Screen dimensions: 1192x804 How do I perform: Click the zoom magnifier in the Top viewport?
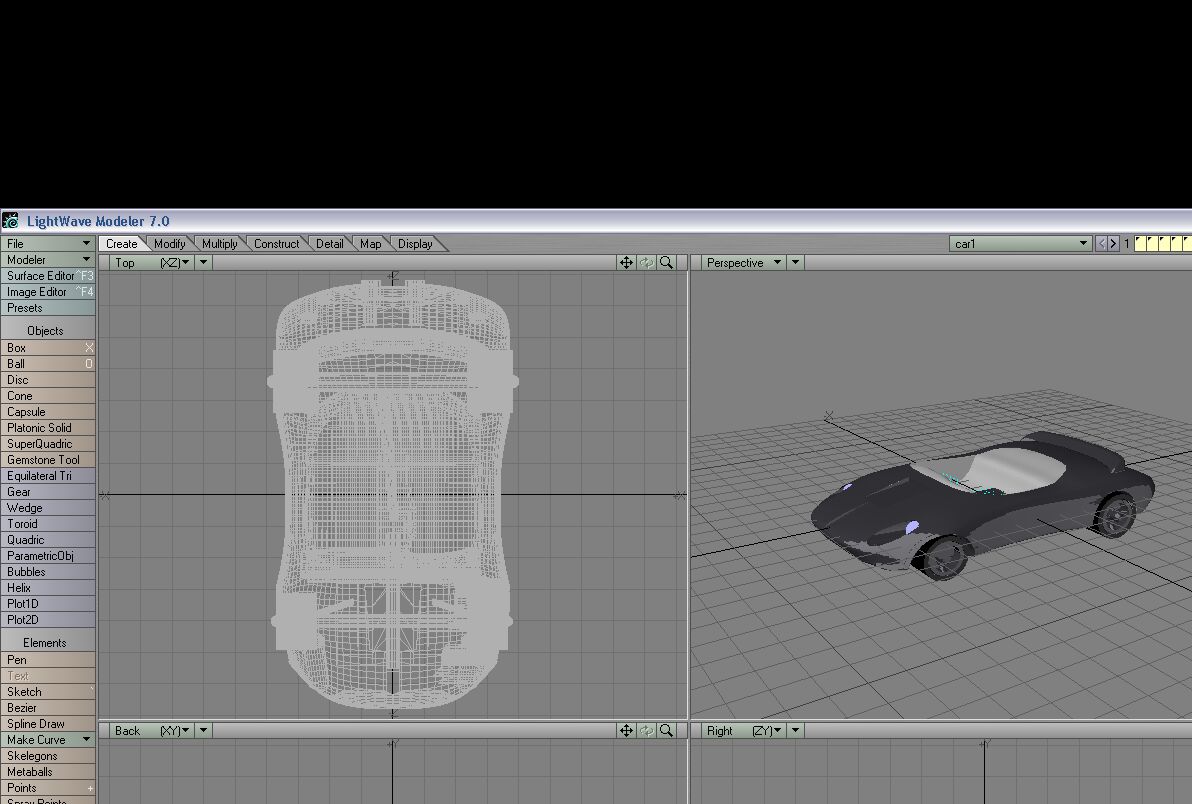666,263
